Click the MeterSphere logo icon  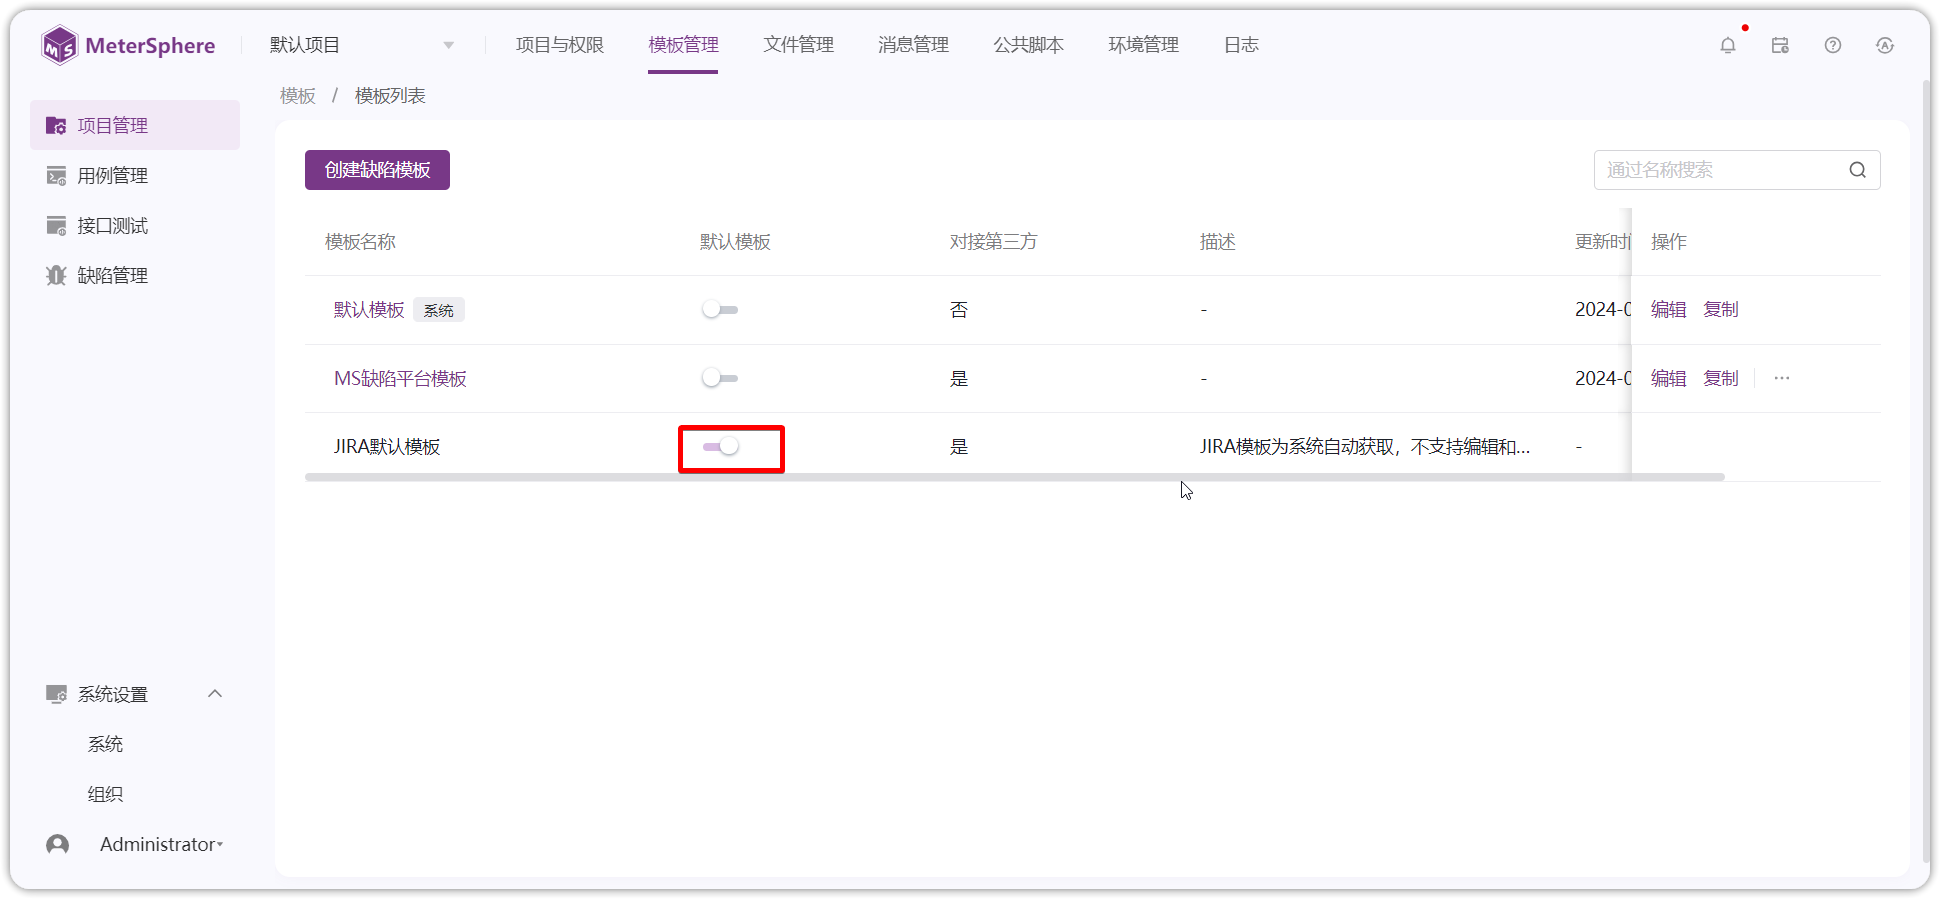coord(59,45)
